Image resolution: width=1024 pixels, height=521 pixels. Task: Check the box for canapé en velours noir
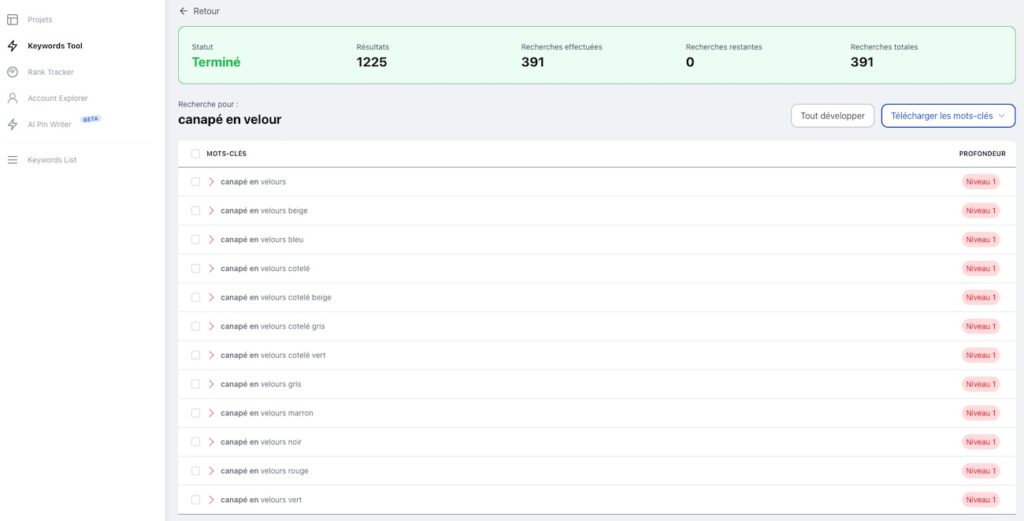[195, 442]
